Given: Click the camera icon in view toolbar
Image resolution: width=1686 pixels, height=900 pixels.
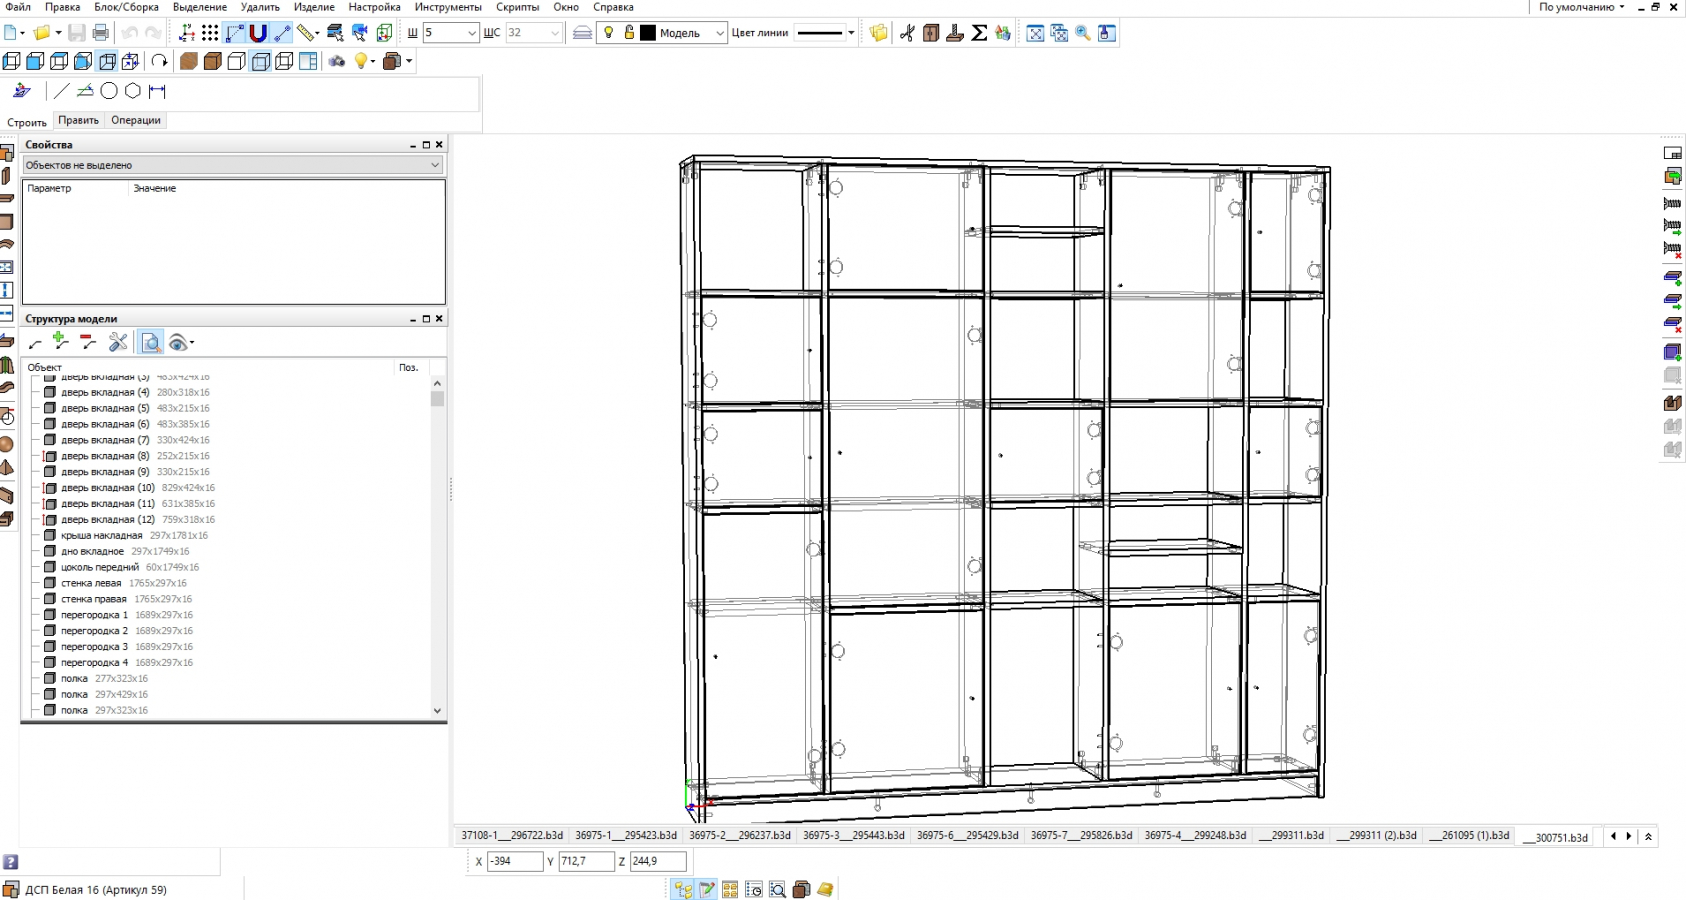Looking at the screenshot, I should click(337, 61).
